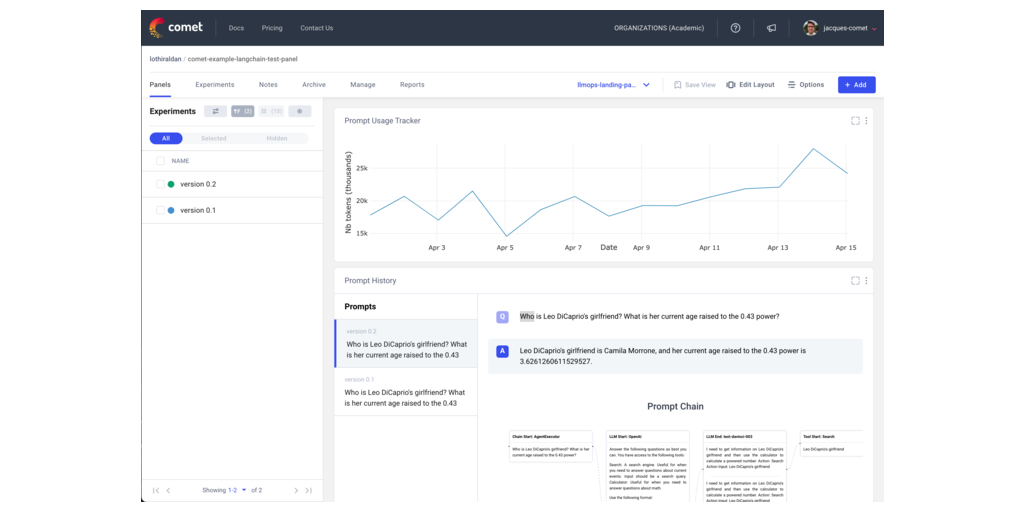Switch to the Experiments tab
1024x512 pixels.
[214, 85]
